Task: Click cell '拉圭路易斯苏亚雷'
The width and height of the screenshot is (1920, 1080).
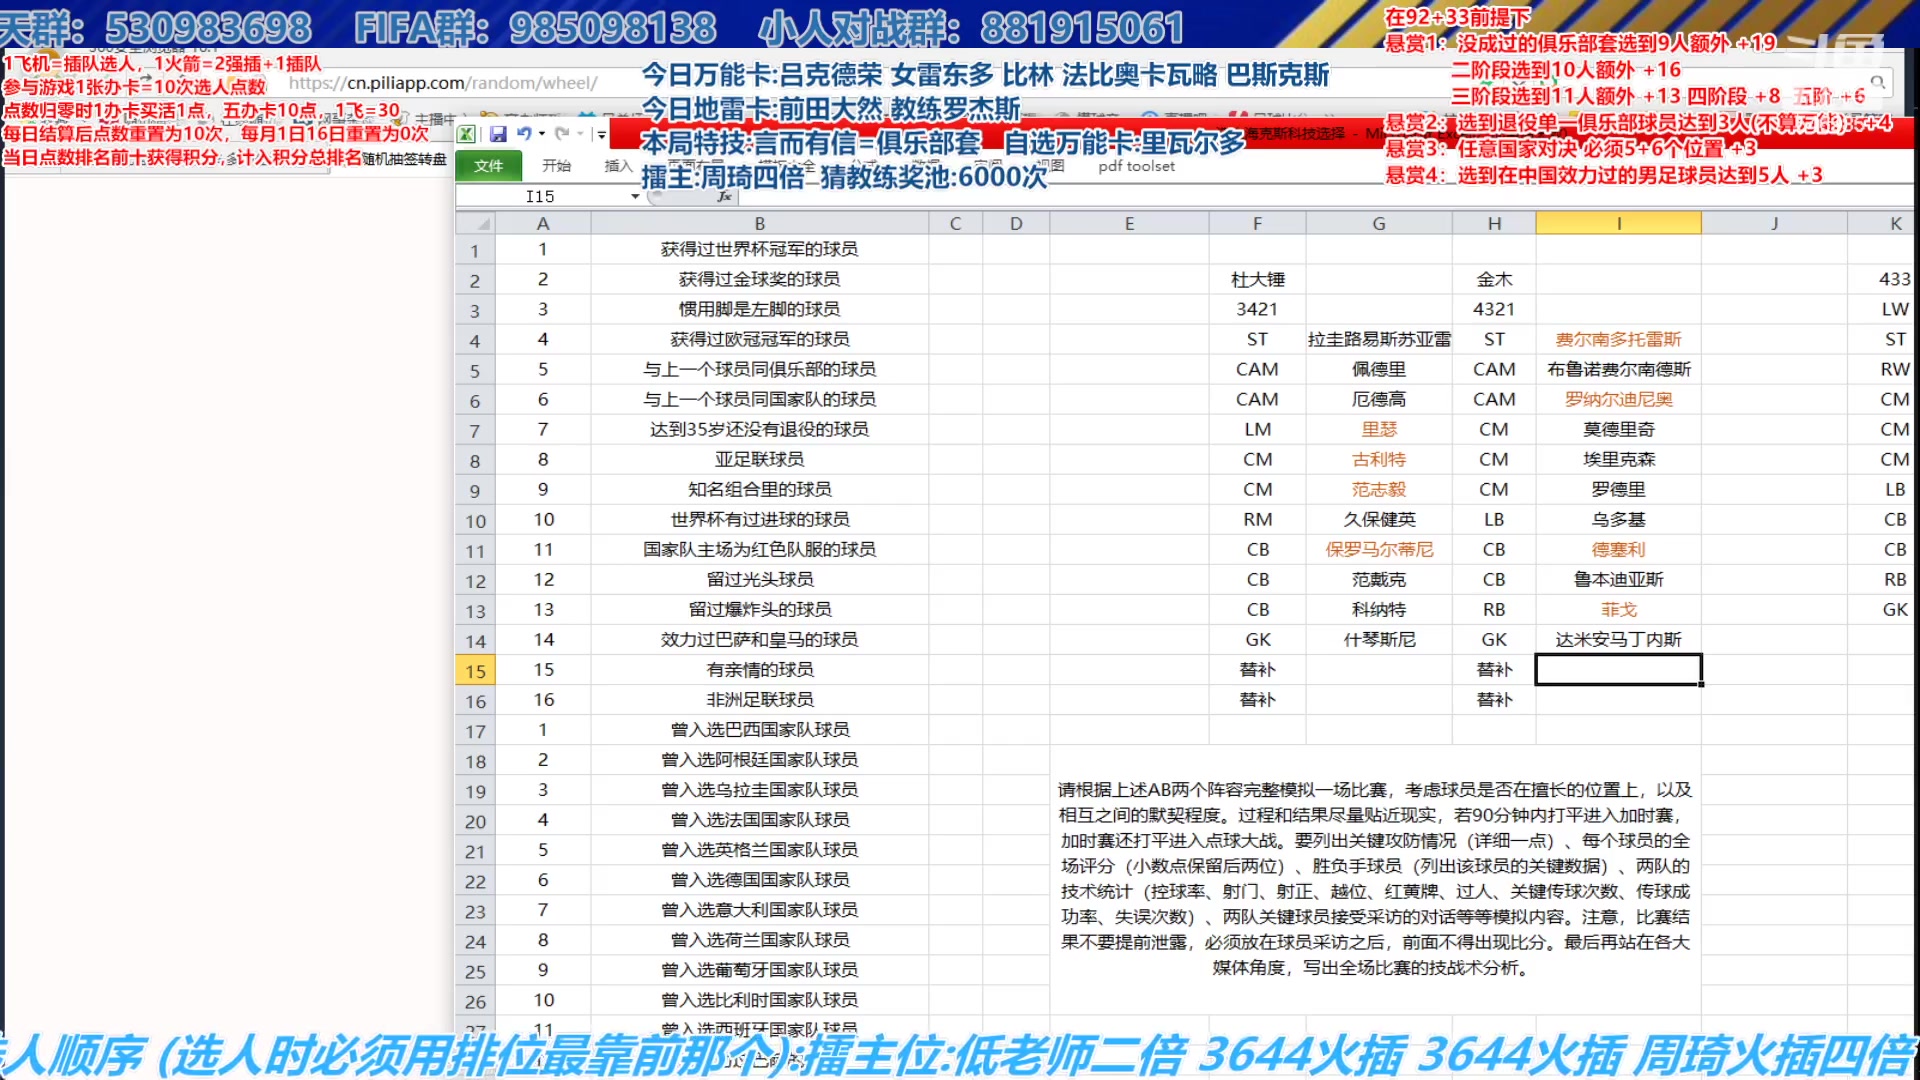Action: point(1379,339)
